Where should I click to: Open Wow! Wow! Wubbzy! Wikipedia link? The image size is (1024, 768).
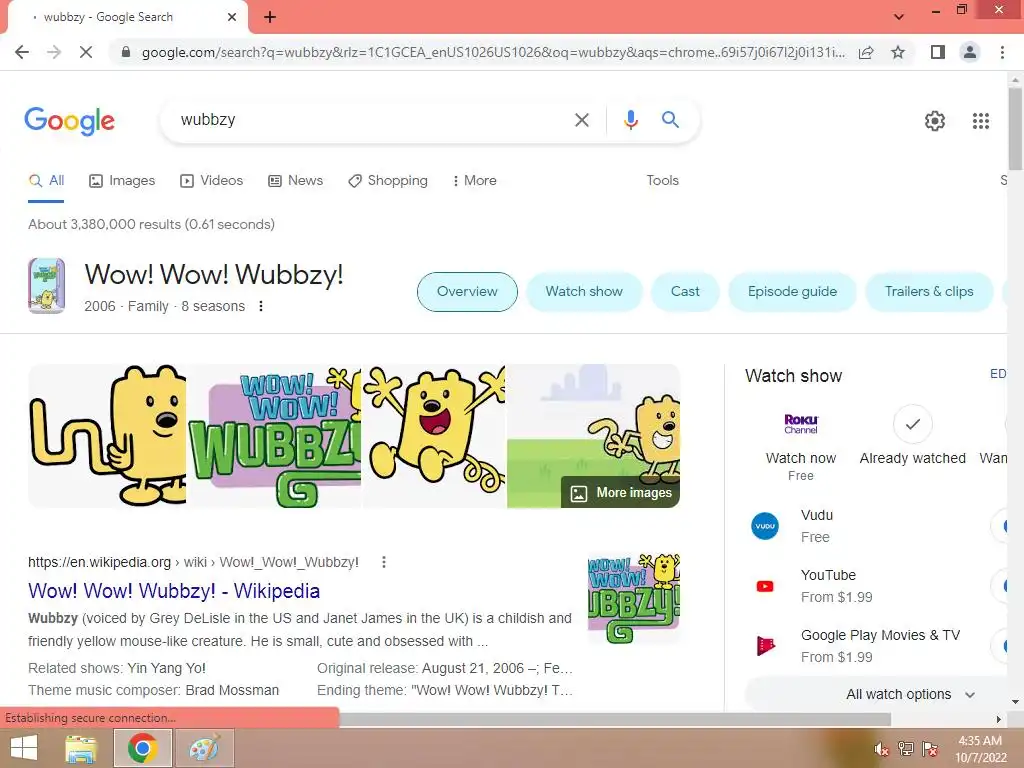(174, 591)
